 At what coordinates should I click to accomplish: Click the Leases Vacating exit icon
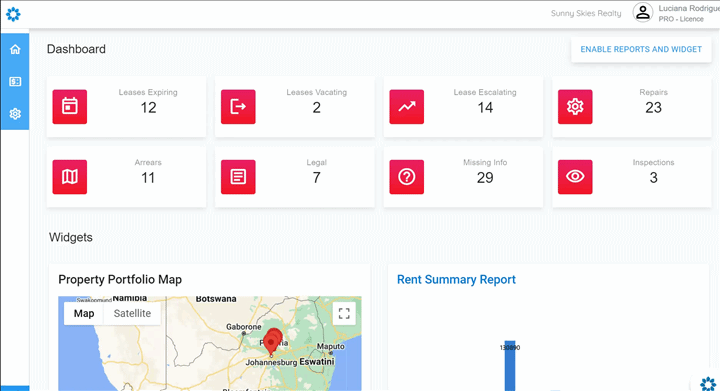(238, 106)
